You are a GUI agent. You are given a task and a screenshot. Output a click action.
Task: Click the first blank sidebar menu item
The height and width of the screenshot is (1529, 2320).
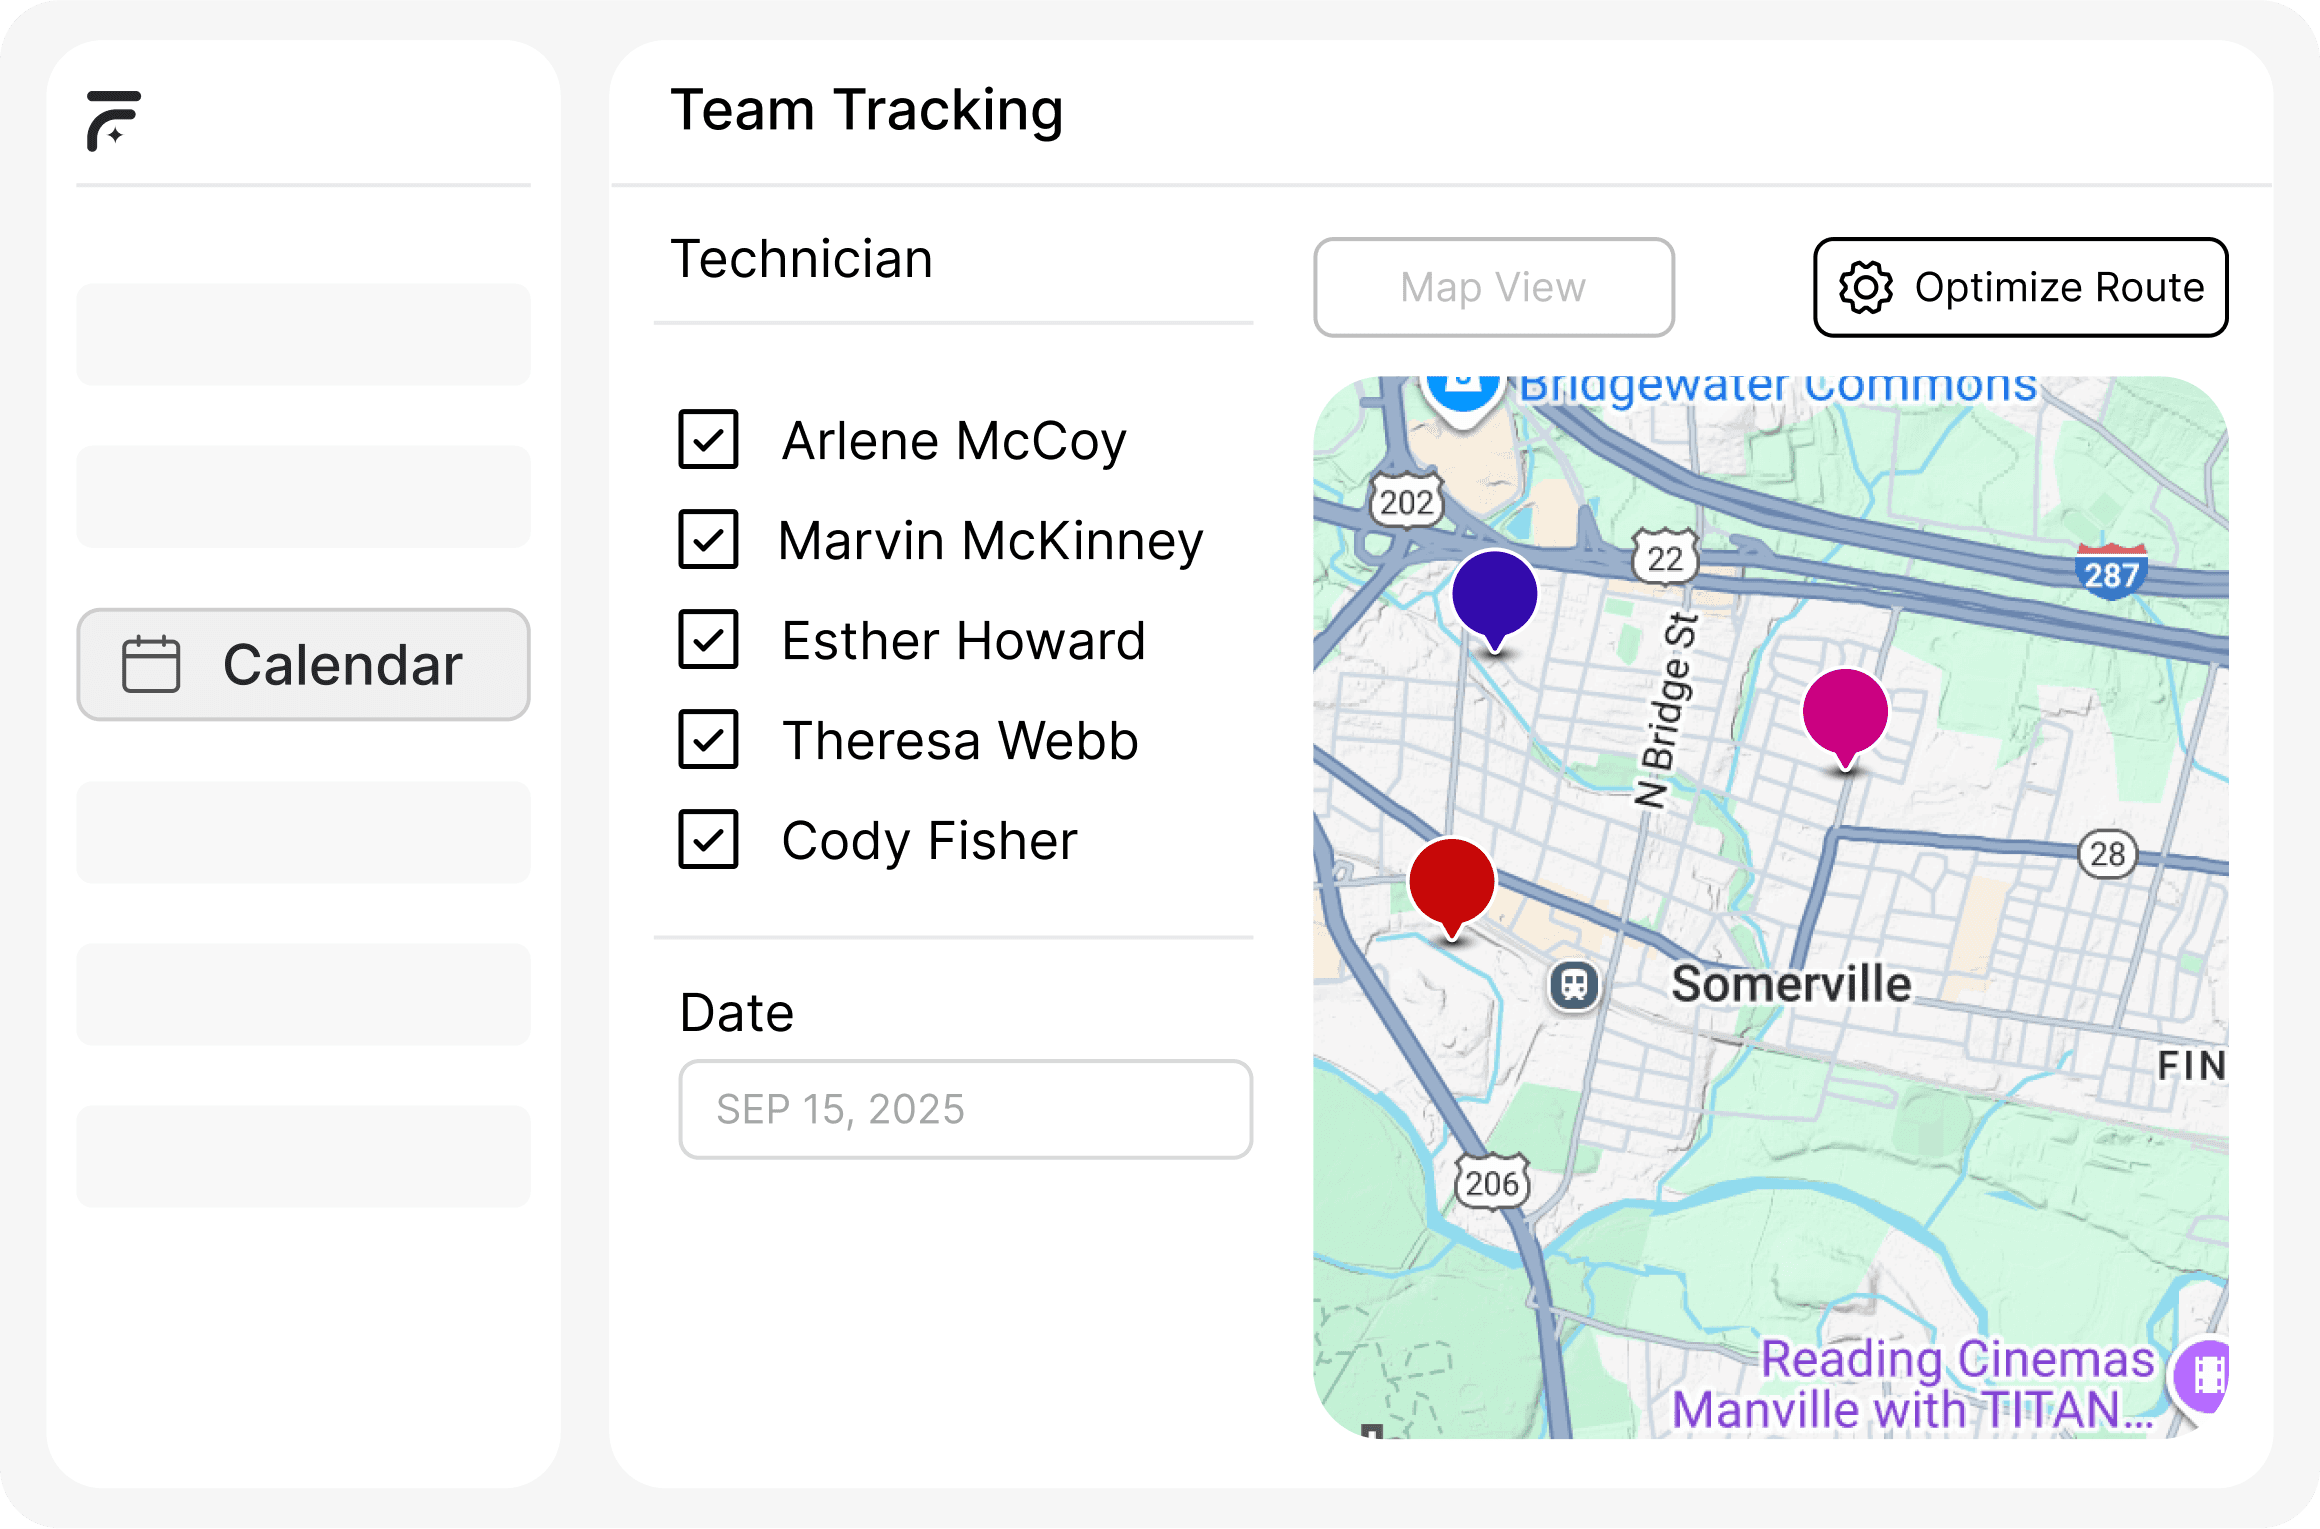click(303, 334)
